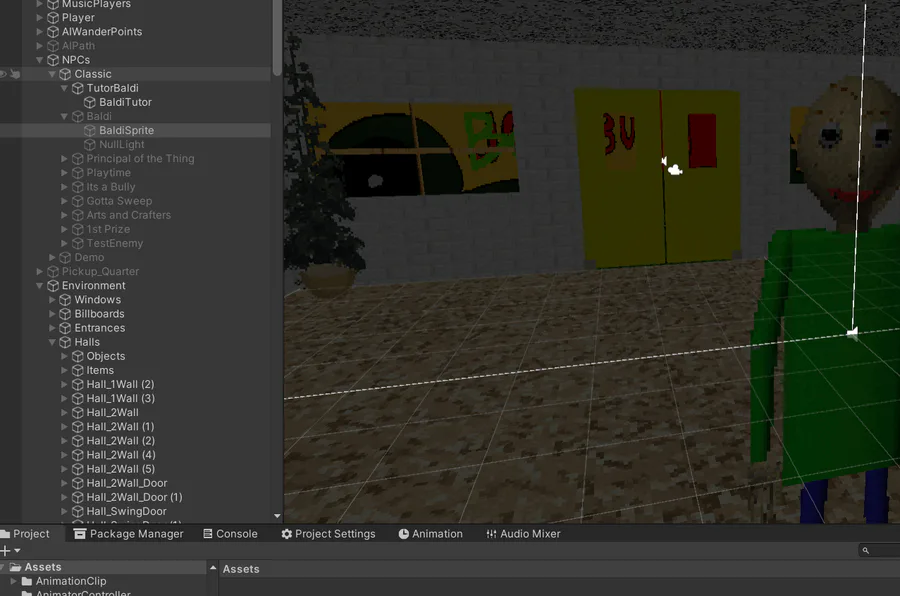
Task: Click the Entrances cube icon
Action: tap(65, 328)
